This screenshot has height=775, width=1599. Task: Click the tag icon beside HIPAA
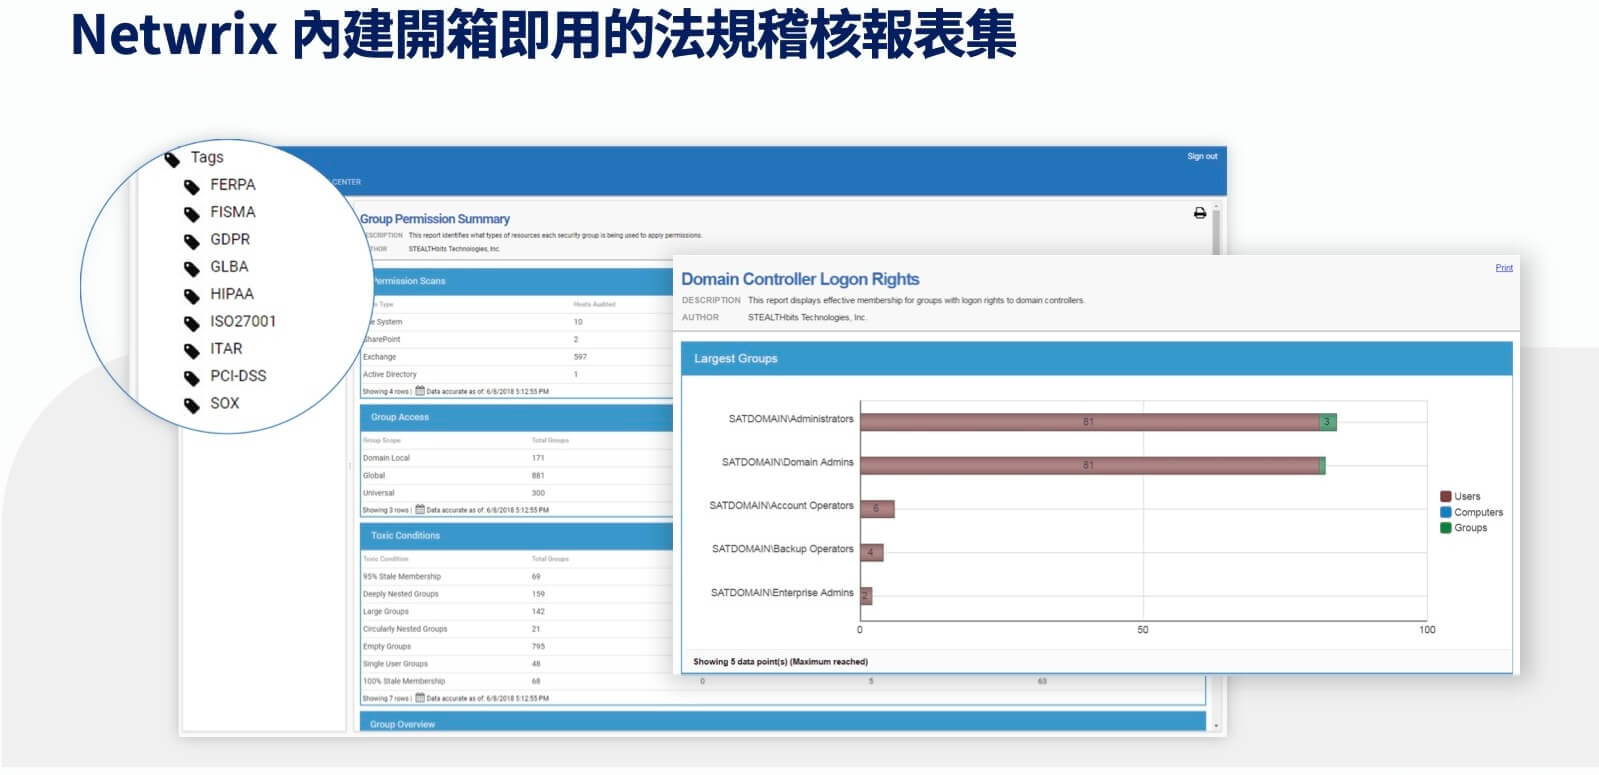[x=192, y=296]
